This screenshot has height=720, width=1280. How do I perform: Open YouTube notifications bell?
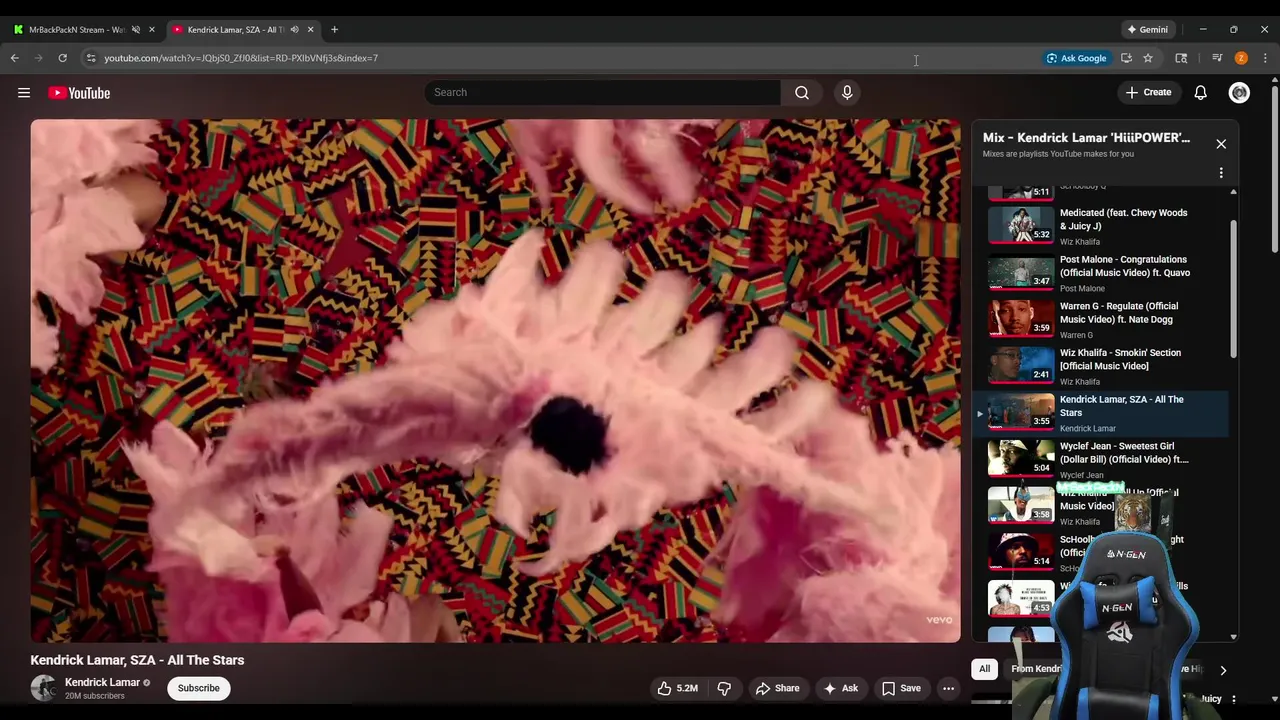coord(1201,92)
